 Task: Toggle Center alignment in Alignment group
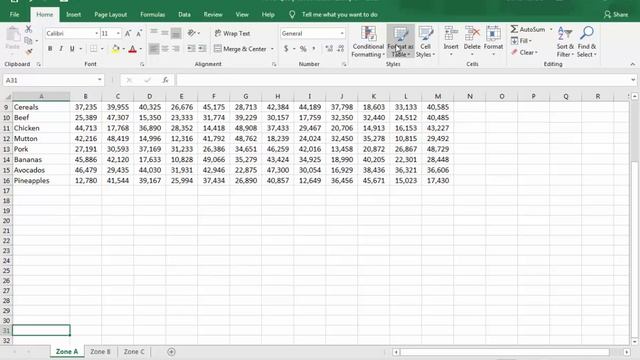pyautogui.click(x=165, y=49)
